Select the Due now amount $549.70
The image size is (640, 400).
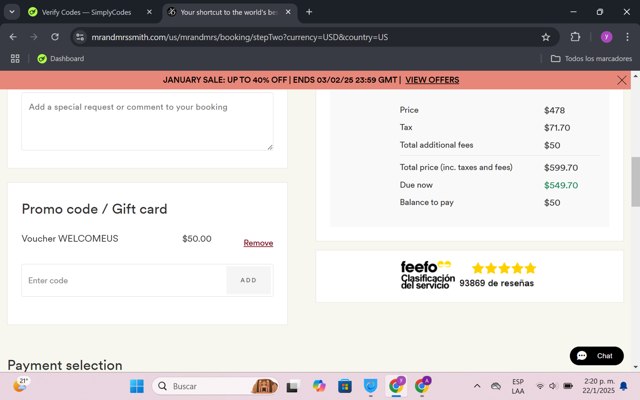click(x=561, y=185)
